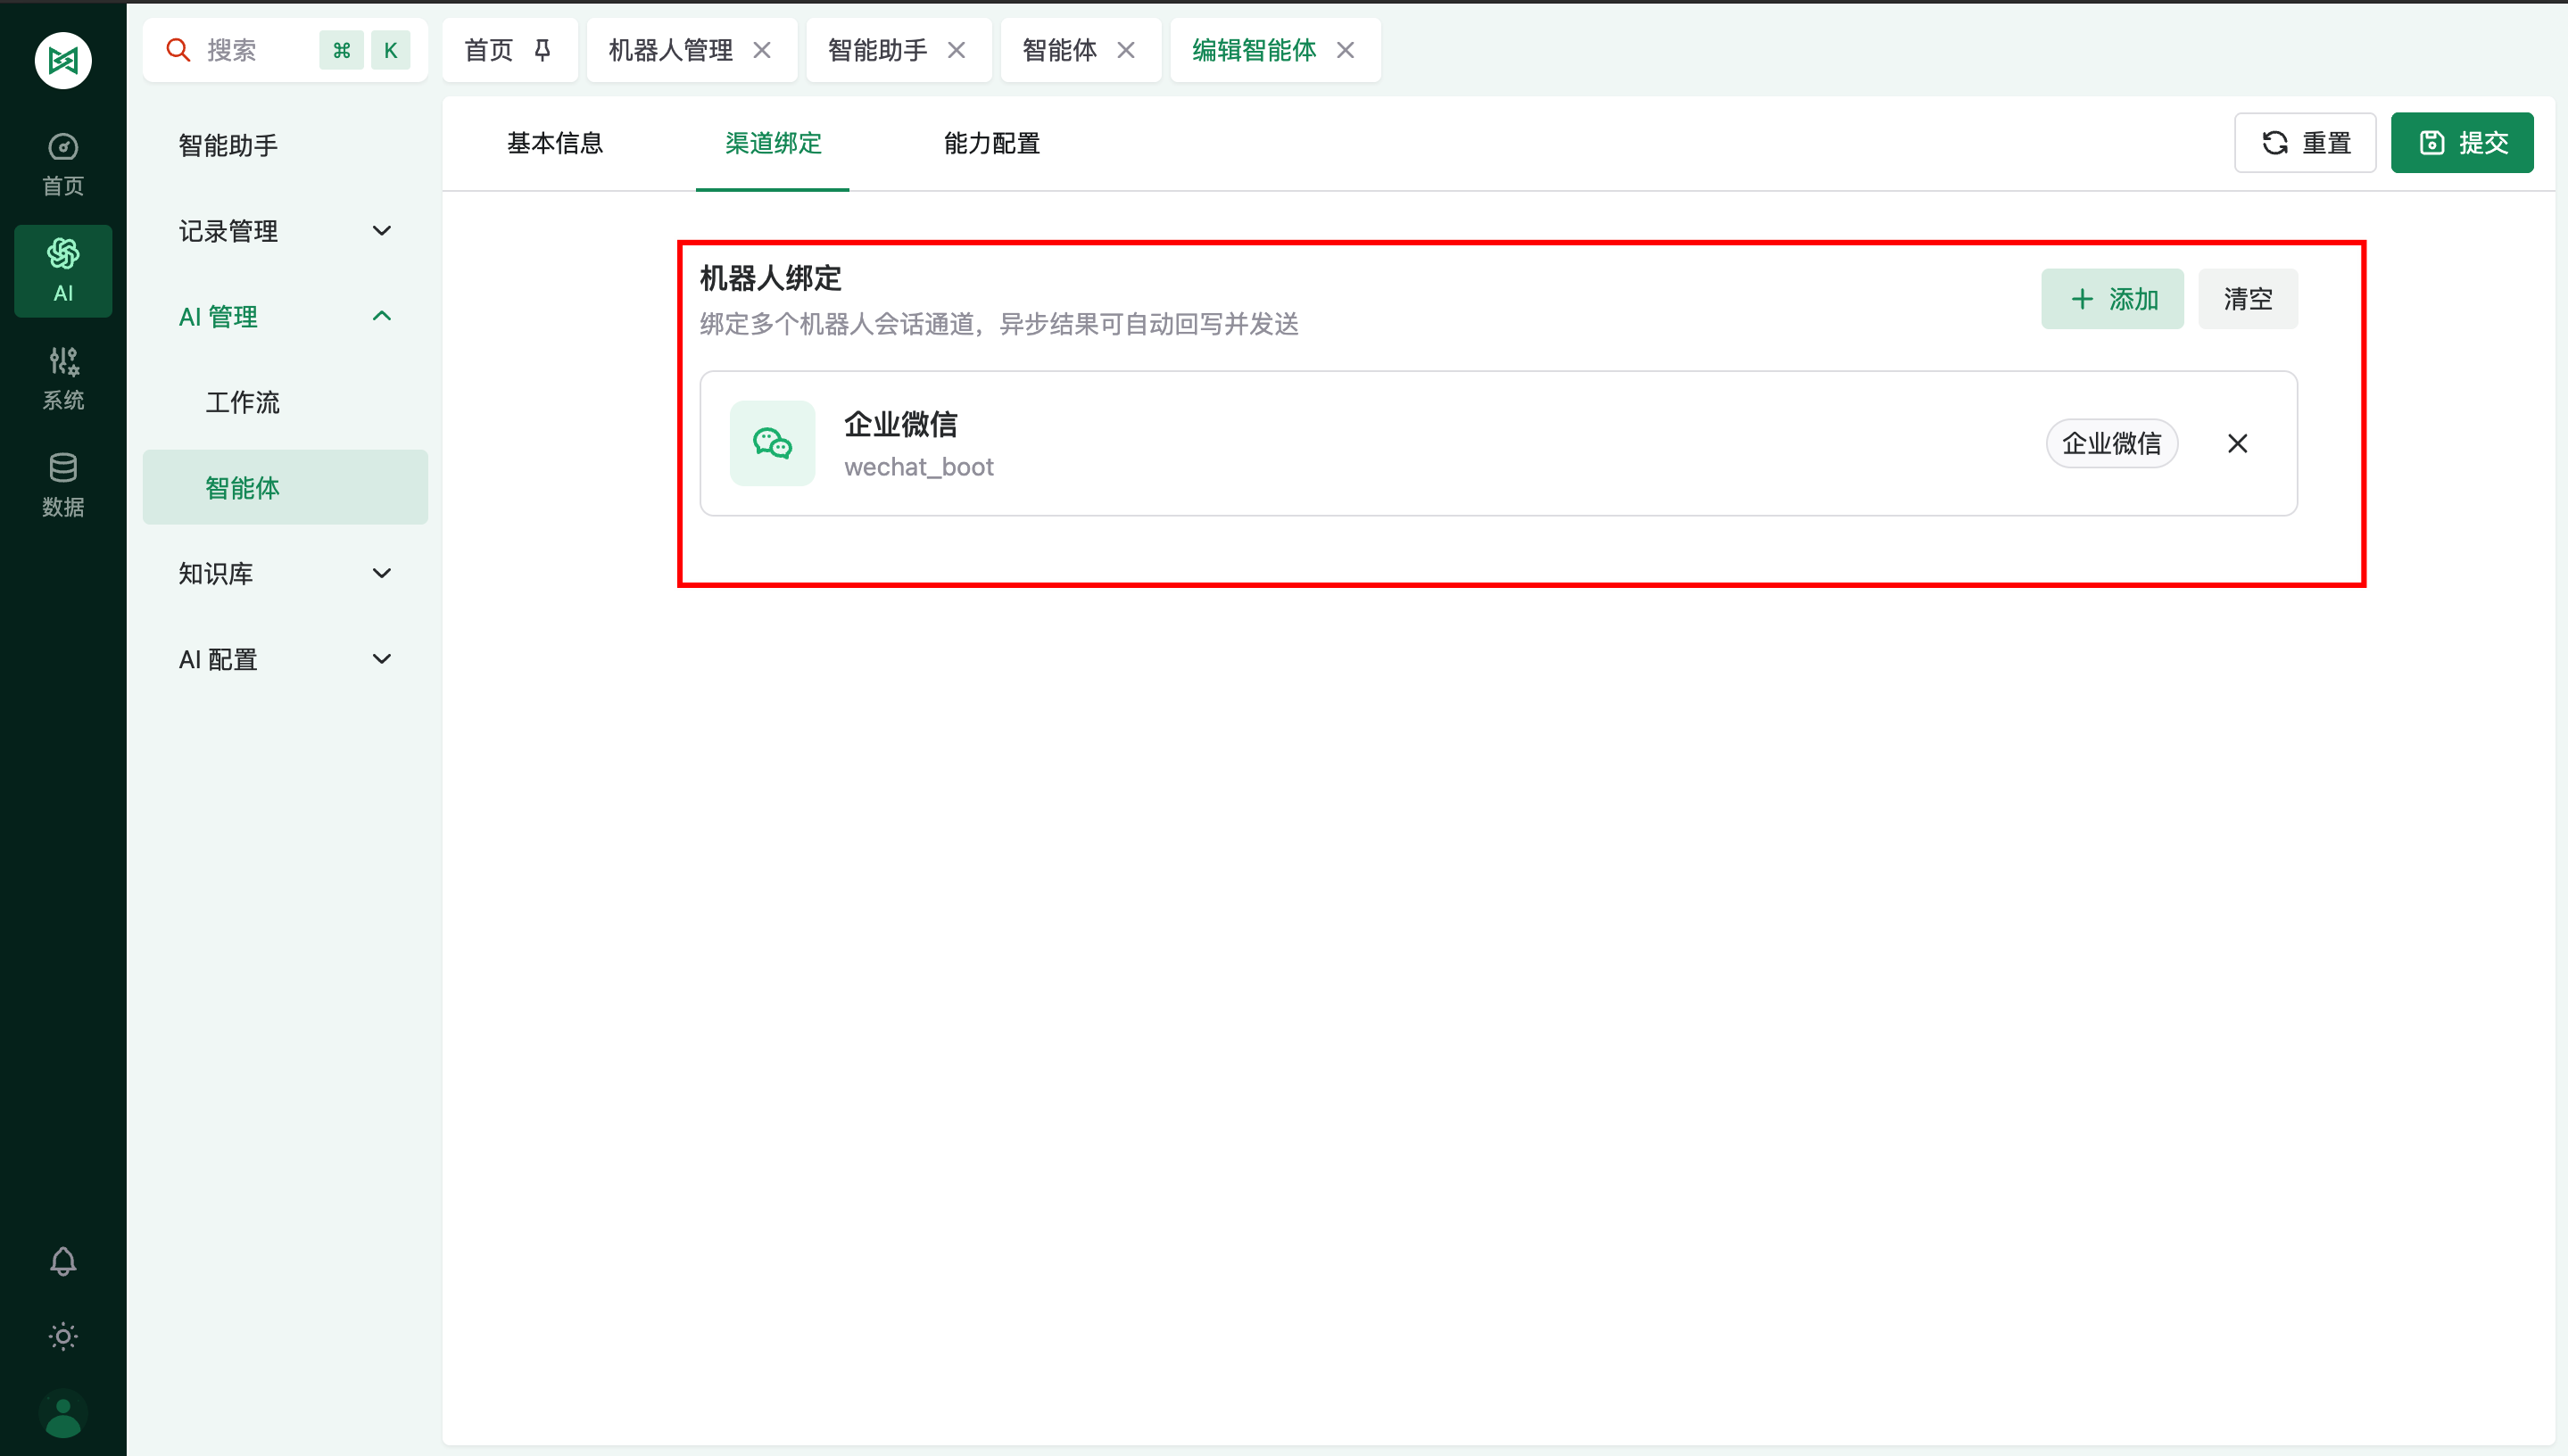
Task: Click the search magnifier icon
Action: 179,50
